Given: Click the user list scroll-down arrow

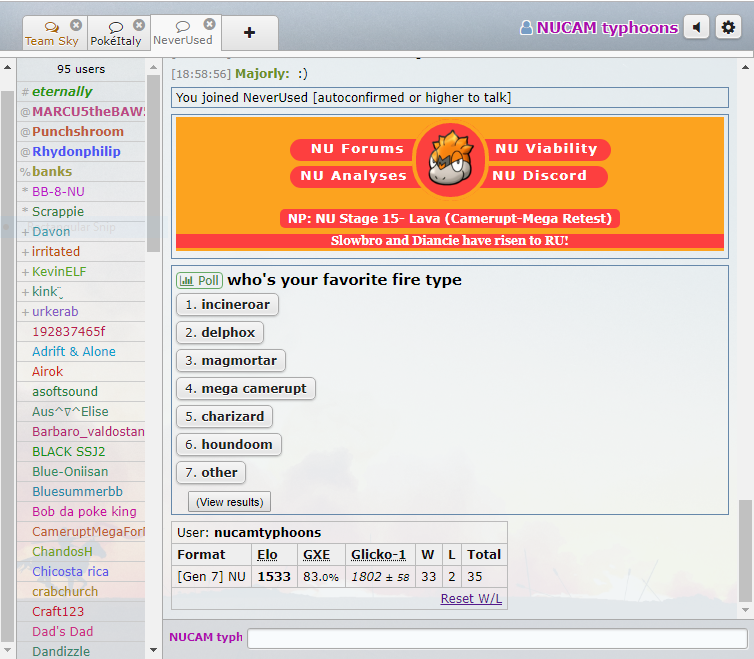Looking at the screenshot, I should tap(153, 650).
